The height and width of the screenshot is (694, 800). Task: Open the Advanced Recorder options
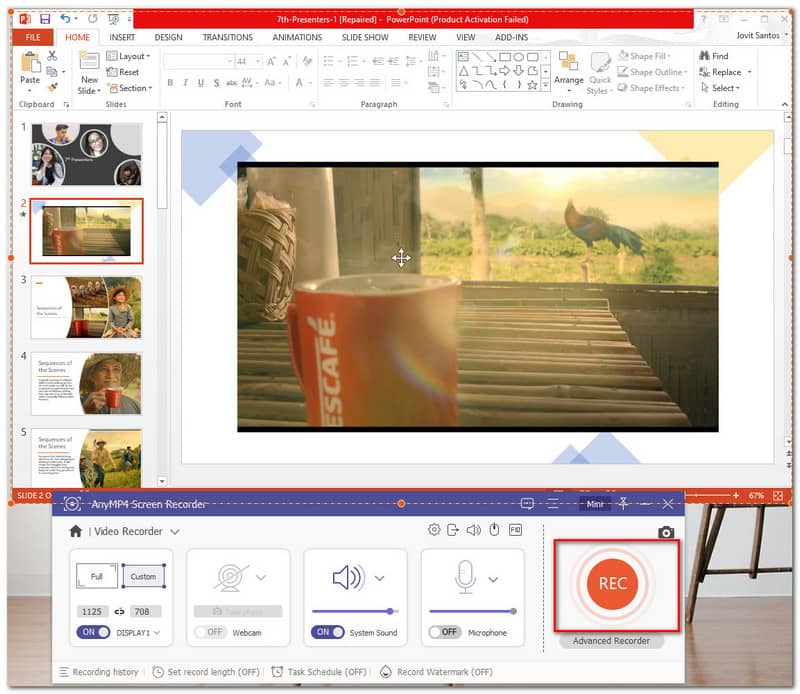point(611,641)
